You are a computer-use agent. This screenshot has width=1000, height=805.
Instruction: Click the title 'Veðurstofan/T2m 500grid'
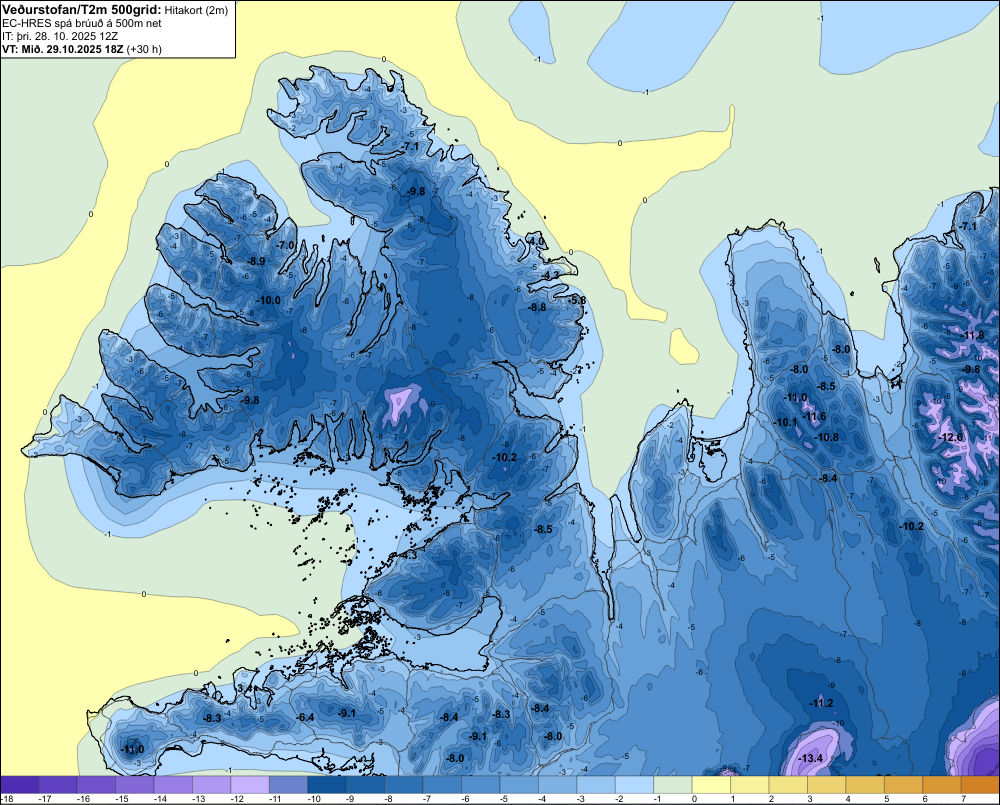[82, 10]
